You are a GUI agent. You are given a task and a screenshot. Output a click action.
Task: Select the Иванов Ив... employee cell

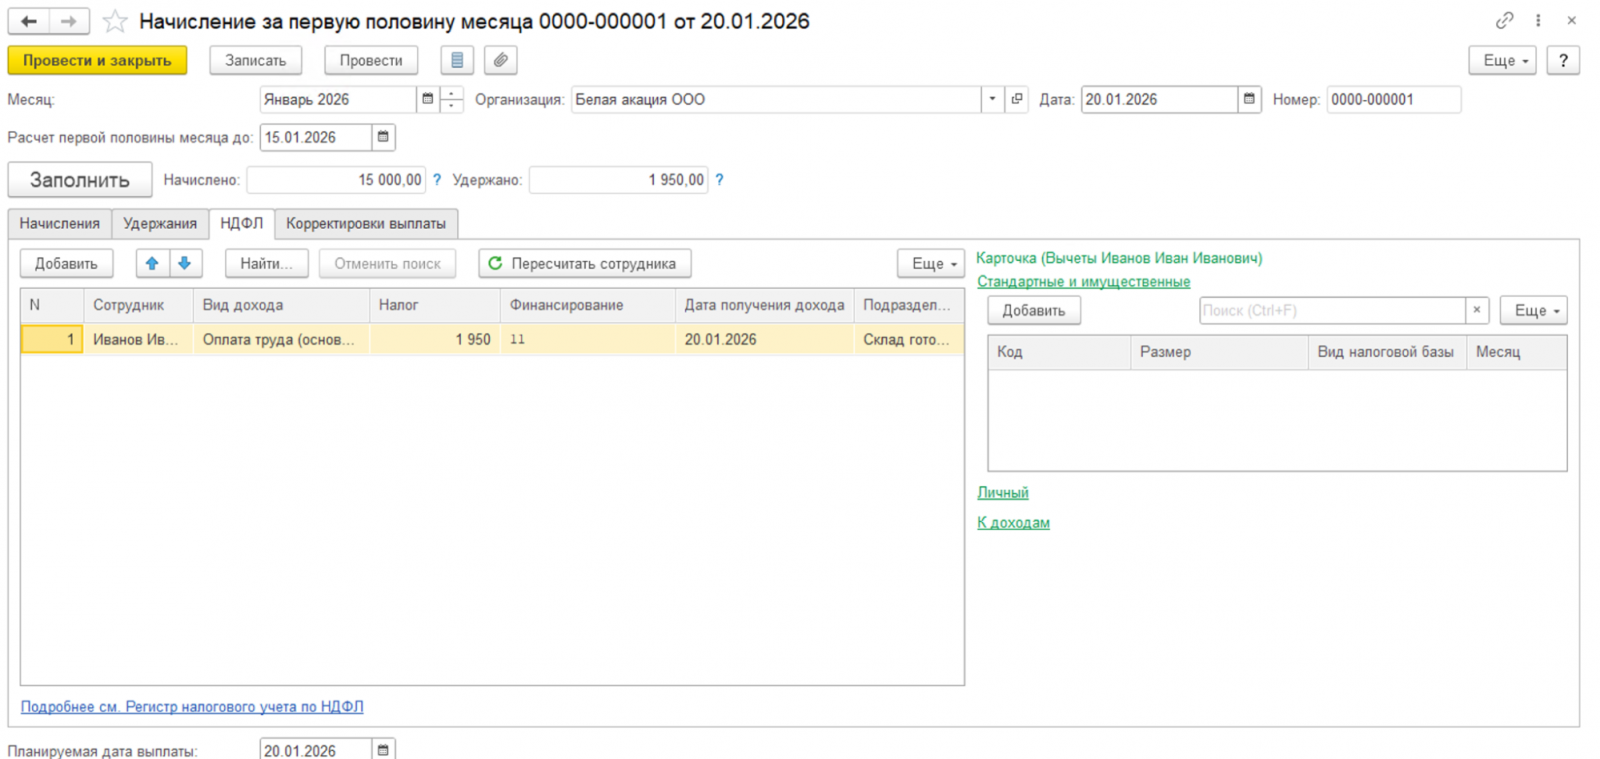tap(136, 339)
